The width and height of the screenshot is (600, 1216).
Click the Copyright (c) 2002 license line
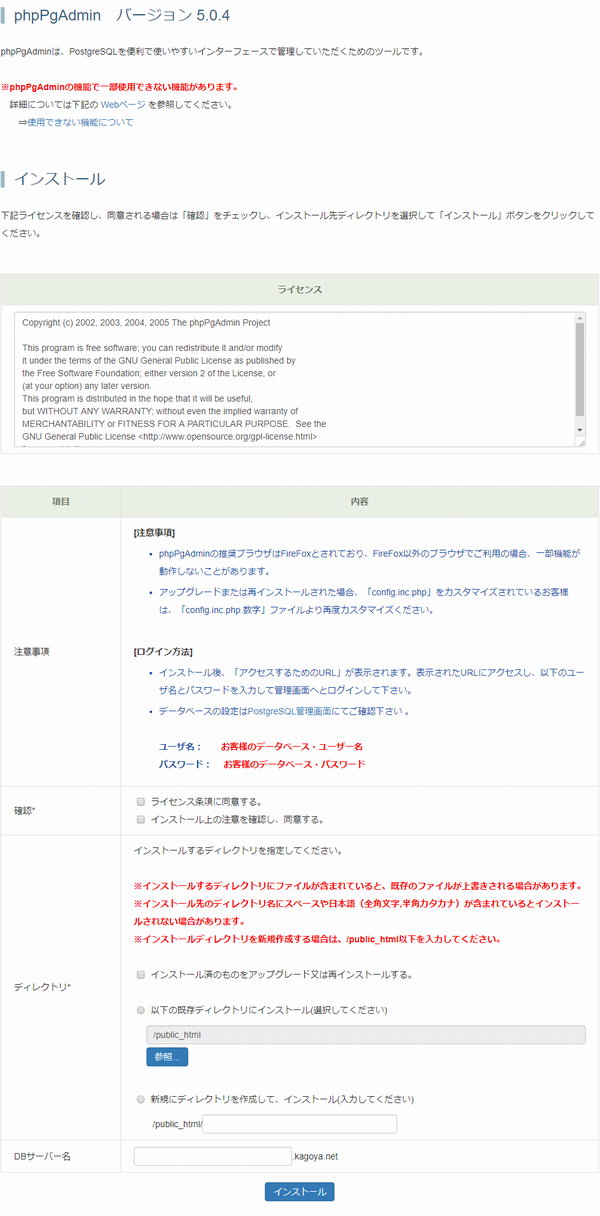point(146,323)
